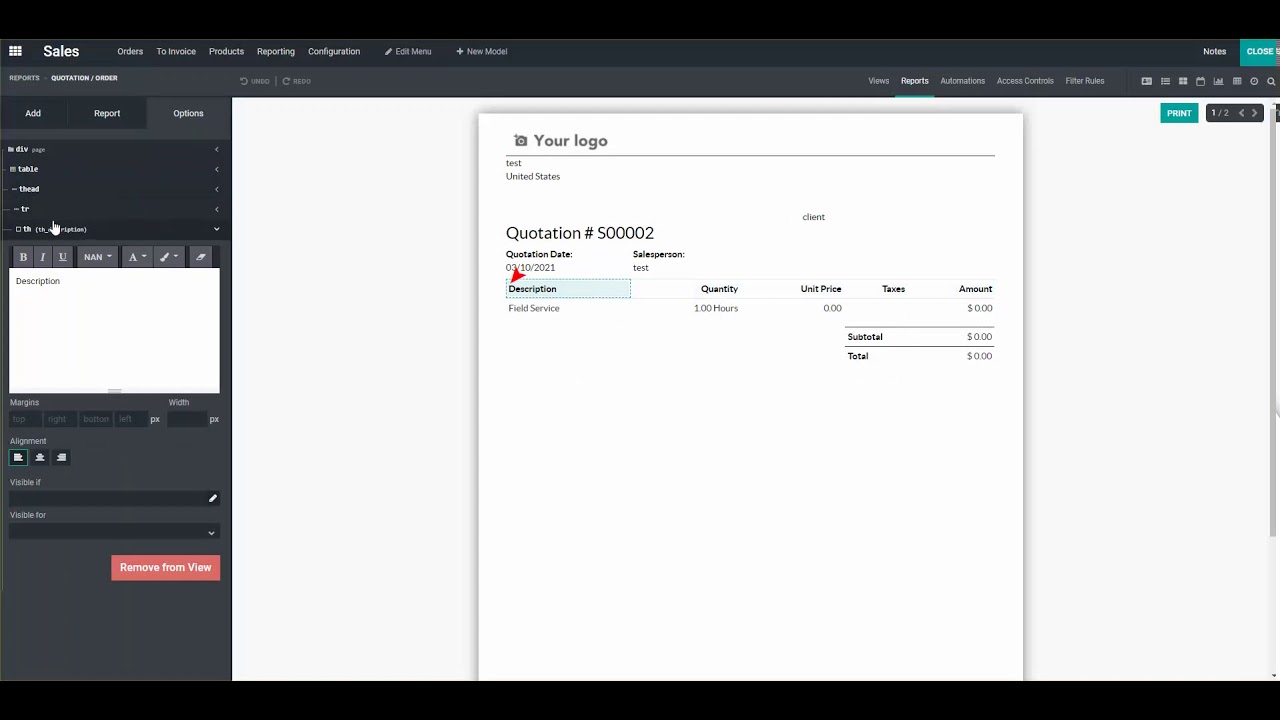Expand the tr node chevron
This screenshot has width=1280, height=720.
tap(216, 209)
